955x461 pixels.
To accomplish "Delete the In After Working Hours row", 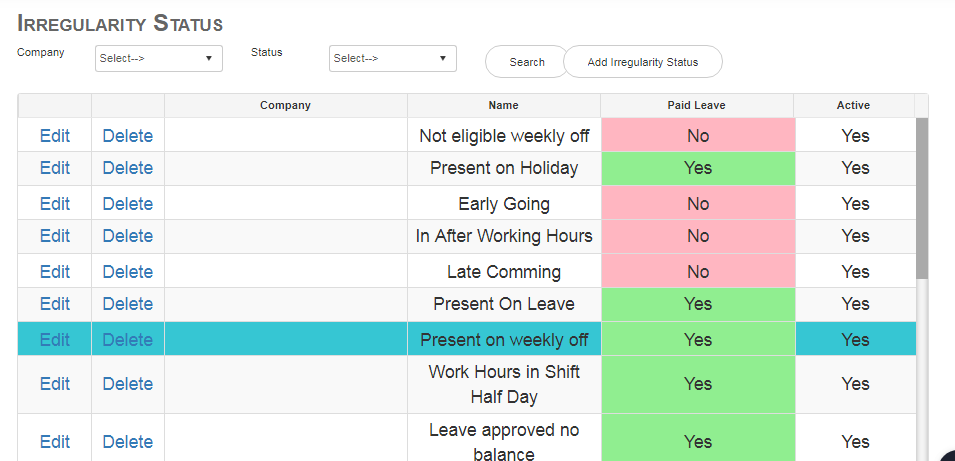I will [x=128, y=236].
